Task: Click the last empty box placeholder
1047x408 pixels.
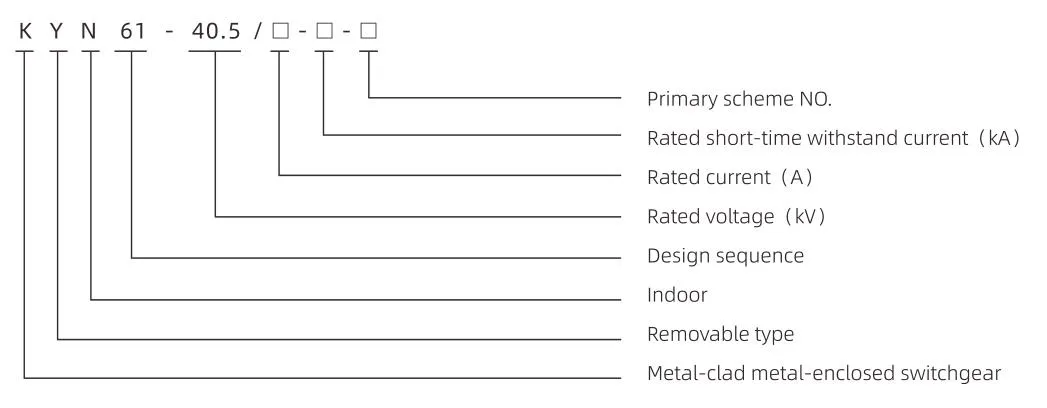Action: [369, 31]
